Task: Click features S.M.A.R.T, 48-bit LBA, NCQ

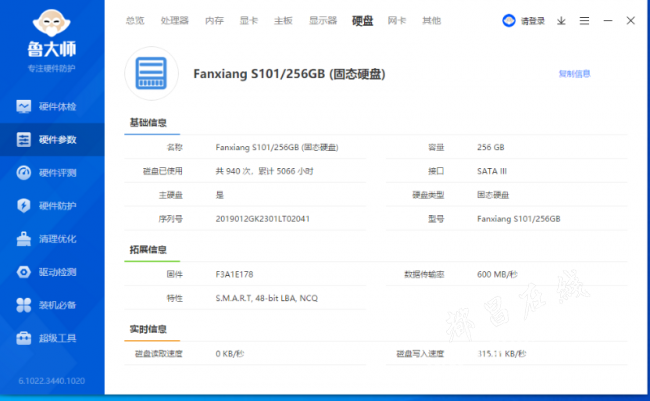Action: click(267, 298)
